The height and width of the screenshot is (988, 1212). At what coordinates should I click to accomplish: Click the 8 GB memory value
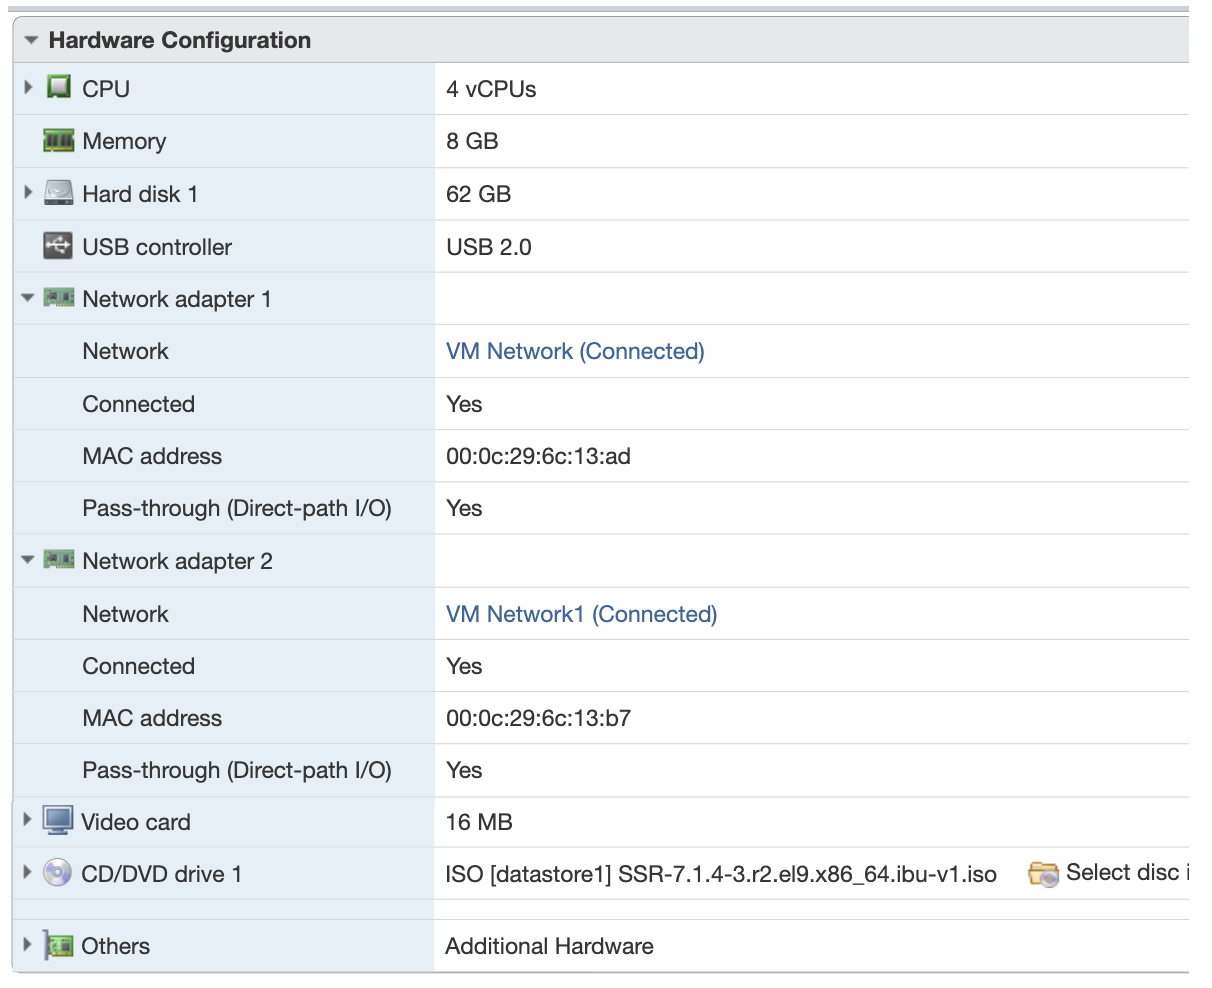pos(472,141)
